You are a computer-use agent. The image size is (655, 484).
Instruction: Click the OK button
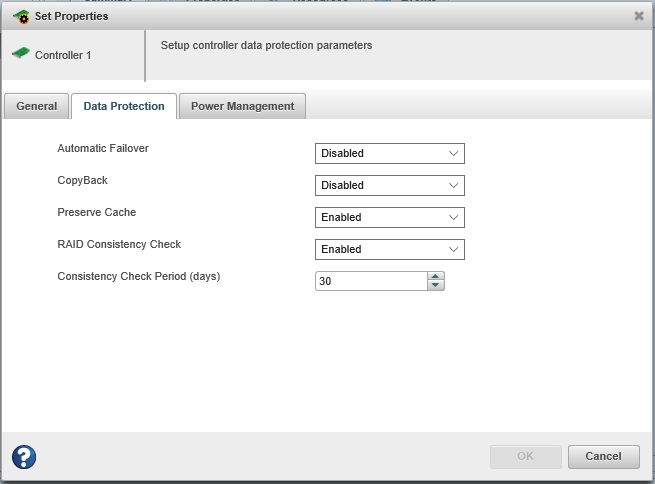pos(525,457)
